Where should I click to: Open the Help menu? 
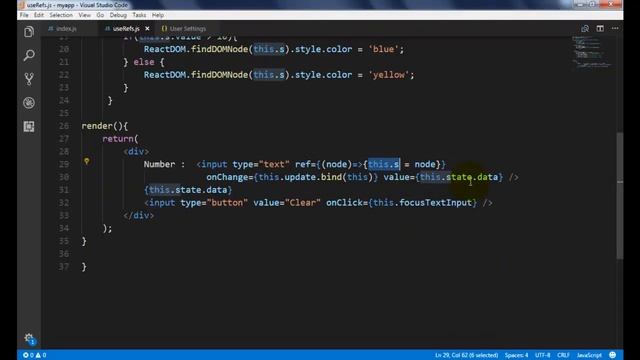pyautogui.click(x=158, y=15)
